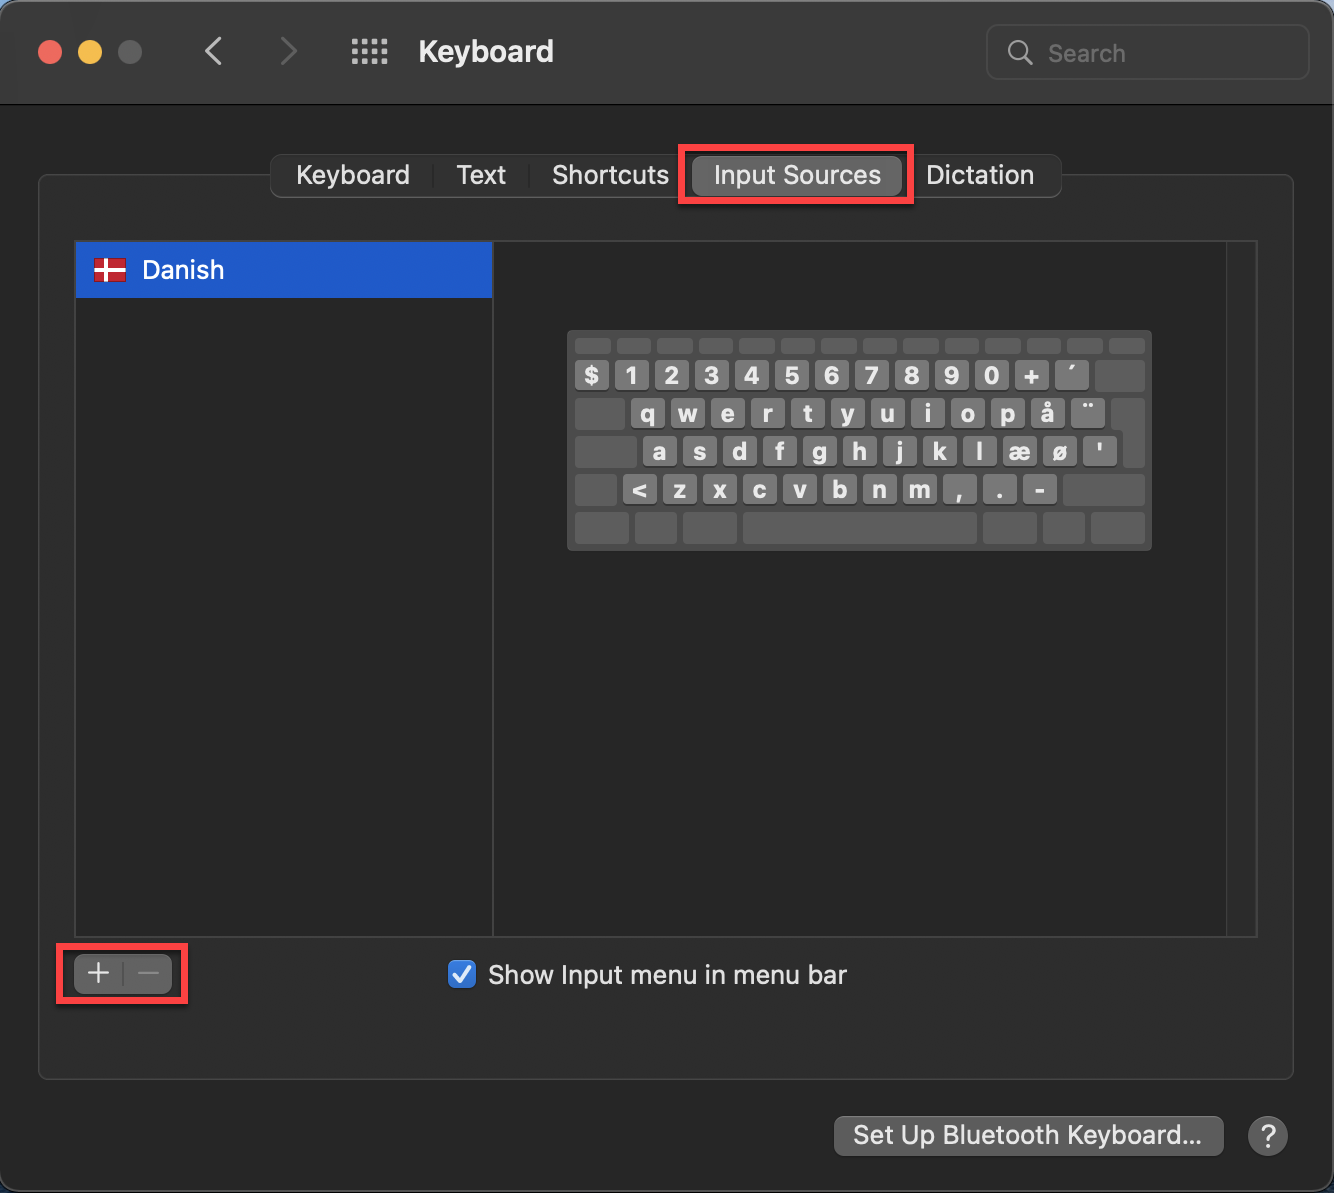Click the ø key in keyboard preview
The width and height of the screenshot is (1334, 1193).
pos(1060,452)
